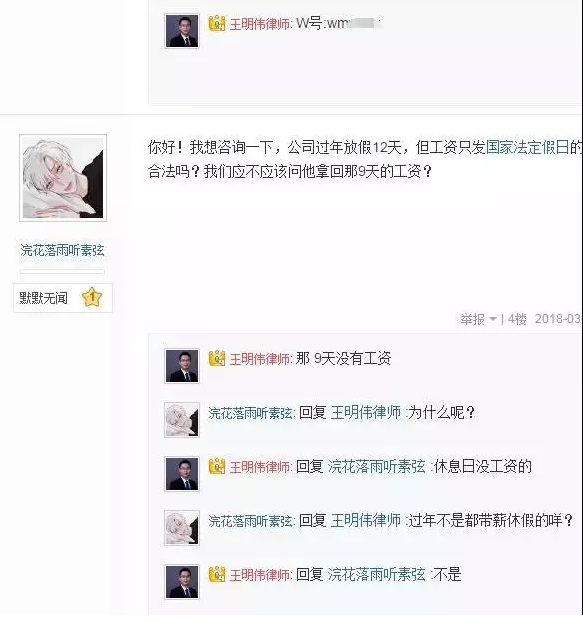Click the crown icon beside 休息日没工资的 reply
Viewport: 583px width, 623px height.
point(217,466)
